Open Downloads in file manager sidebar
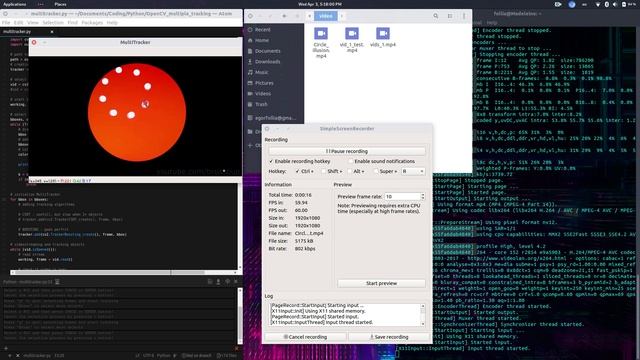The image size is (640, 360). (x=264, y=62)
